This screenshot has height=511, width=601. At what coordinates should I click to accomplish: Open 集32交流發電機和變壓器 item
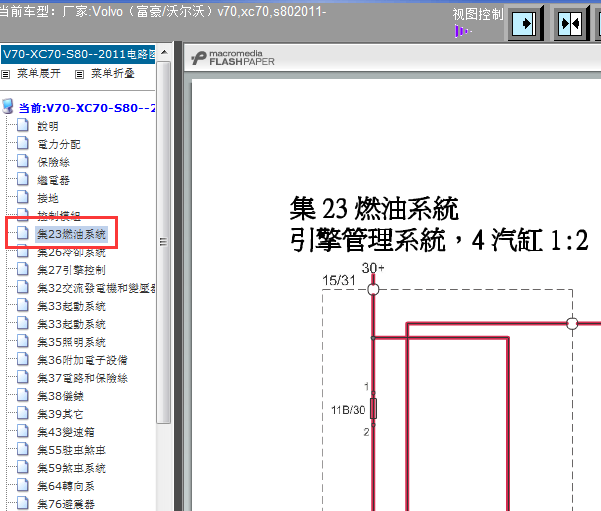click(96, 288)
